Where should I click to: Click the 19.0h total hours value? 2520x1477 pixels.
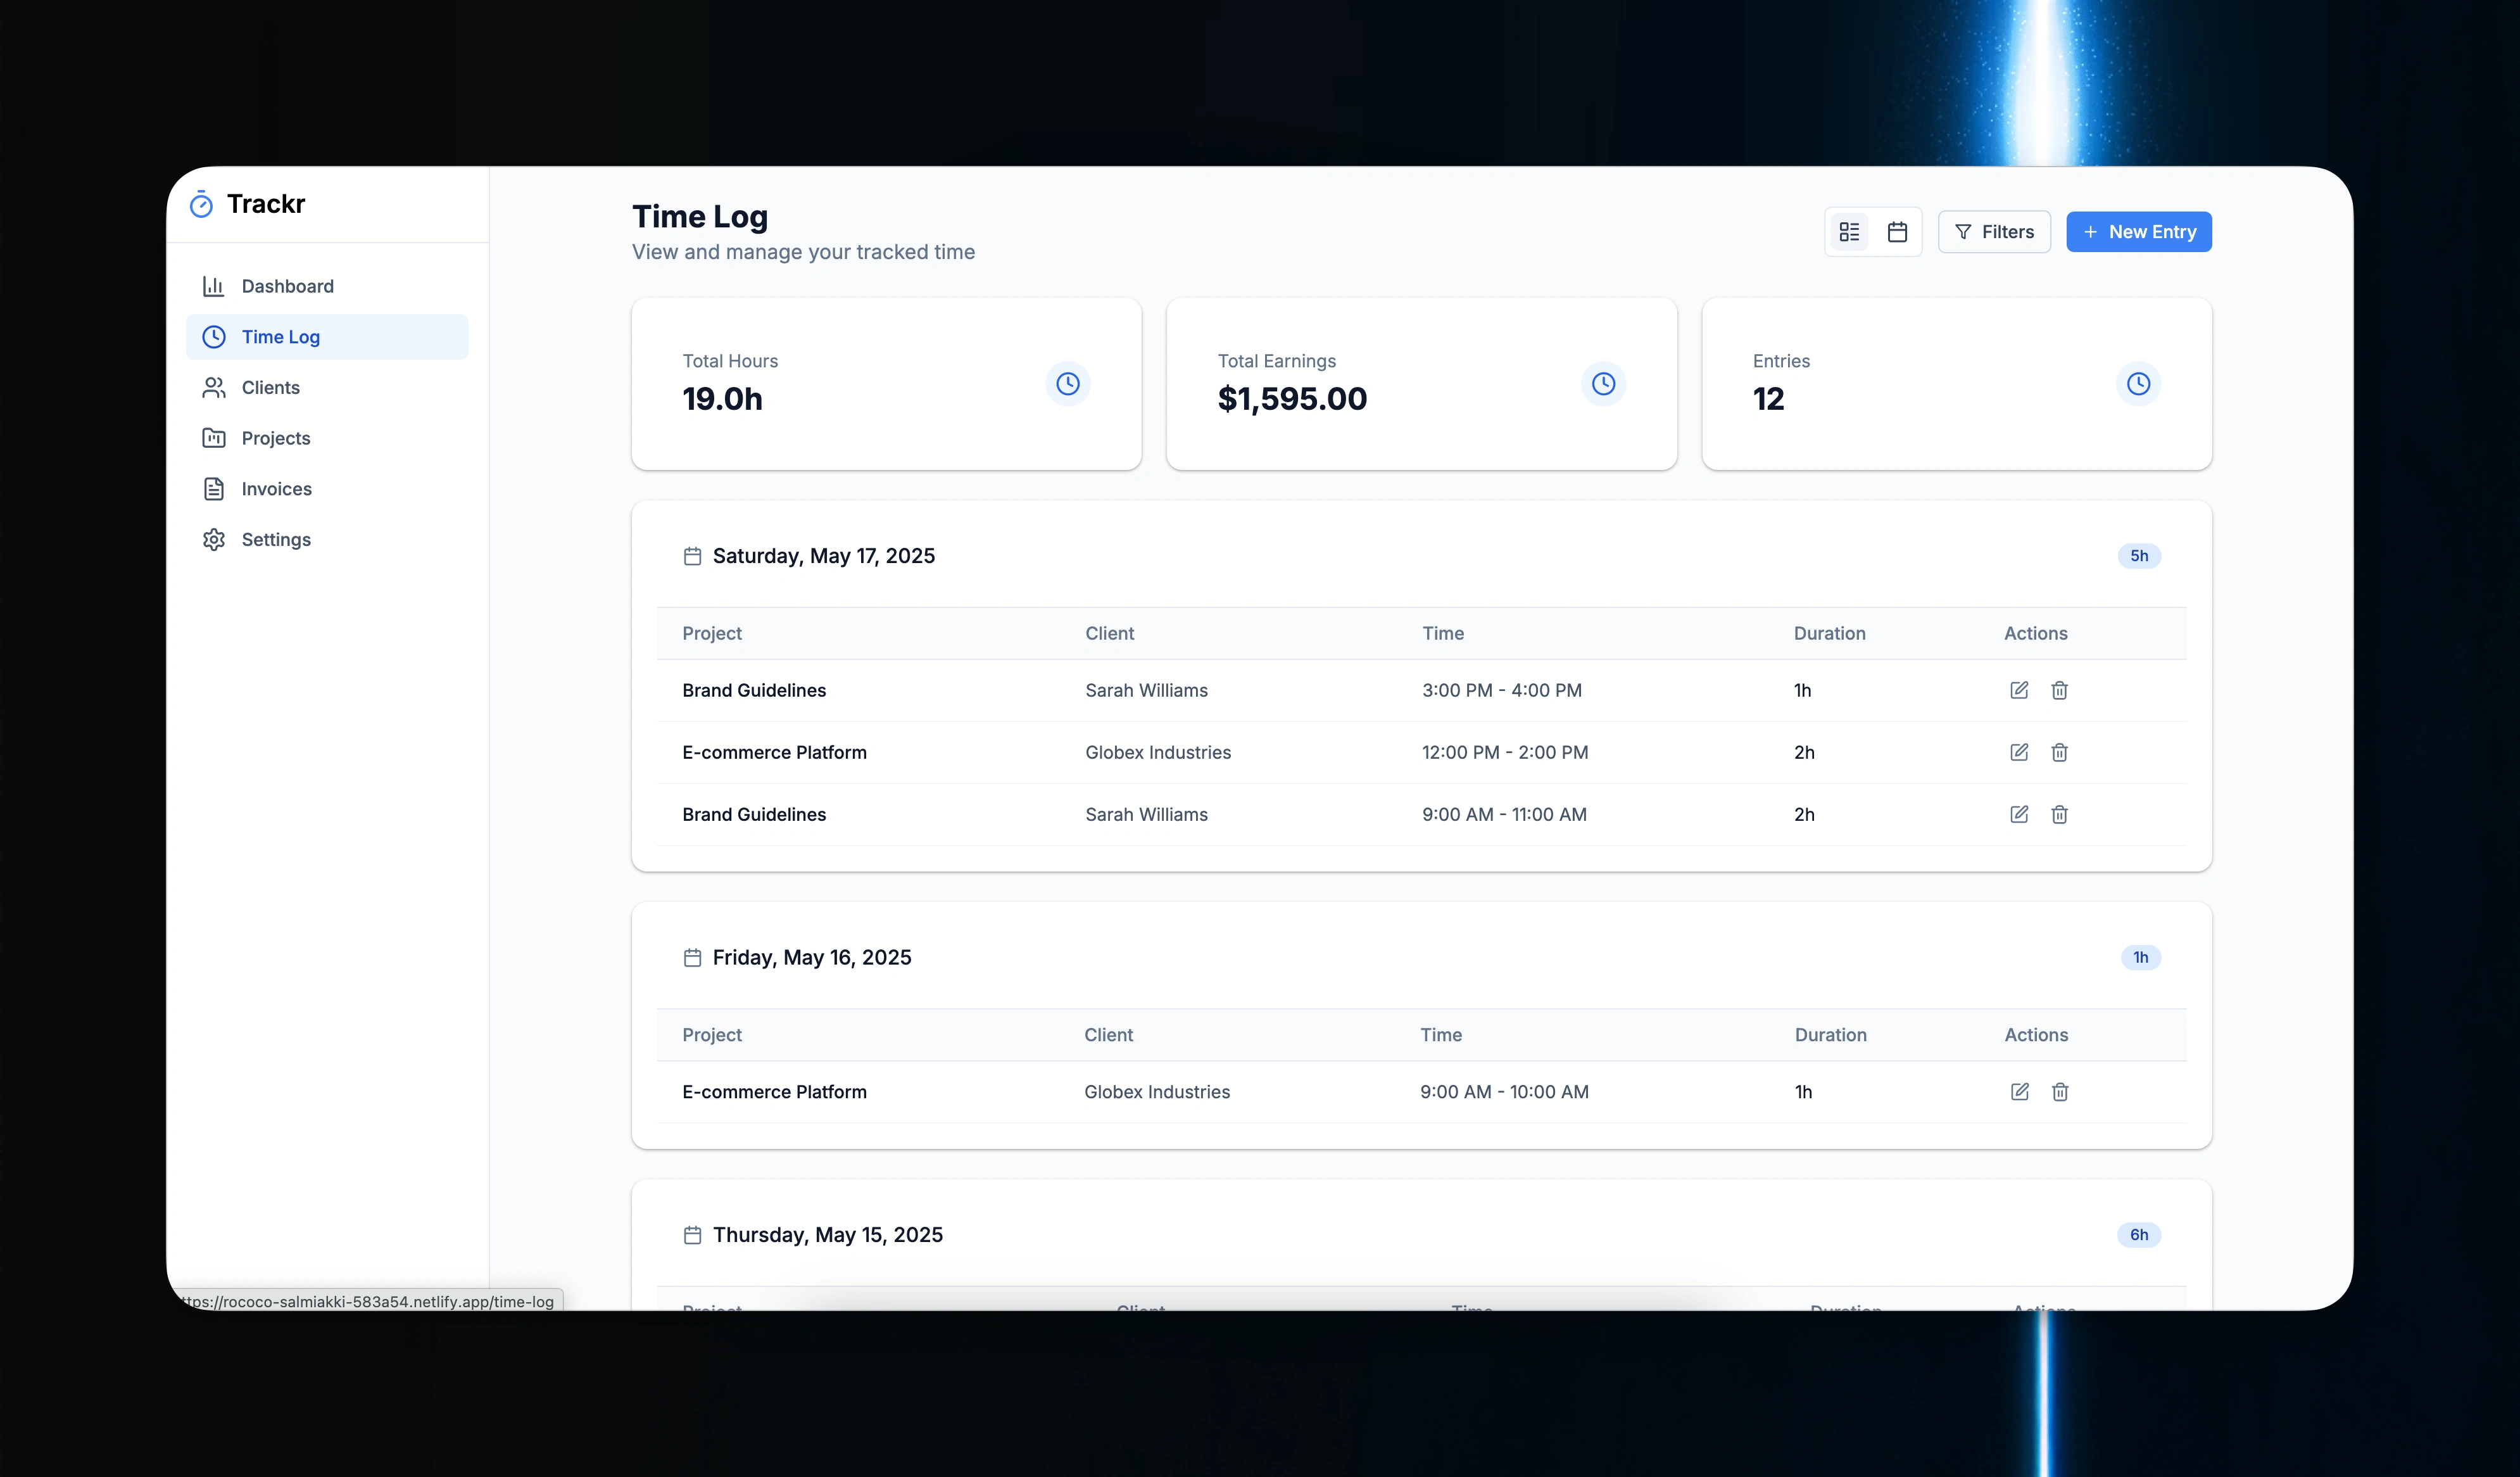722,399
